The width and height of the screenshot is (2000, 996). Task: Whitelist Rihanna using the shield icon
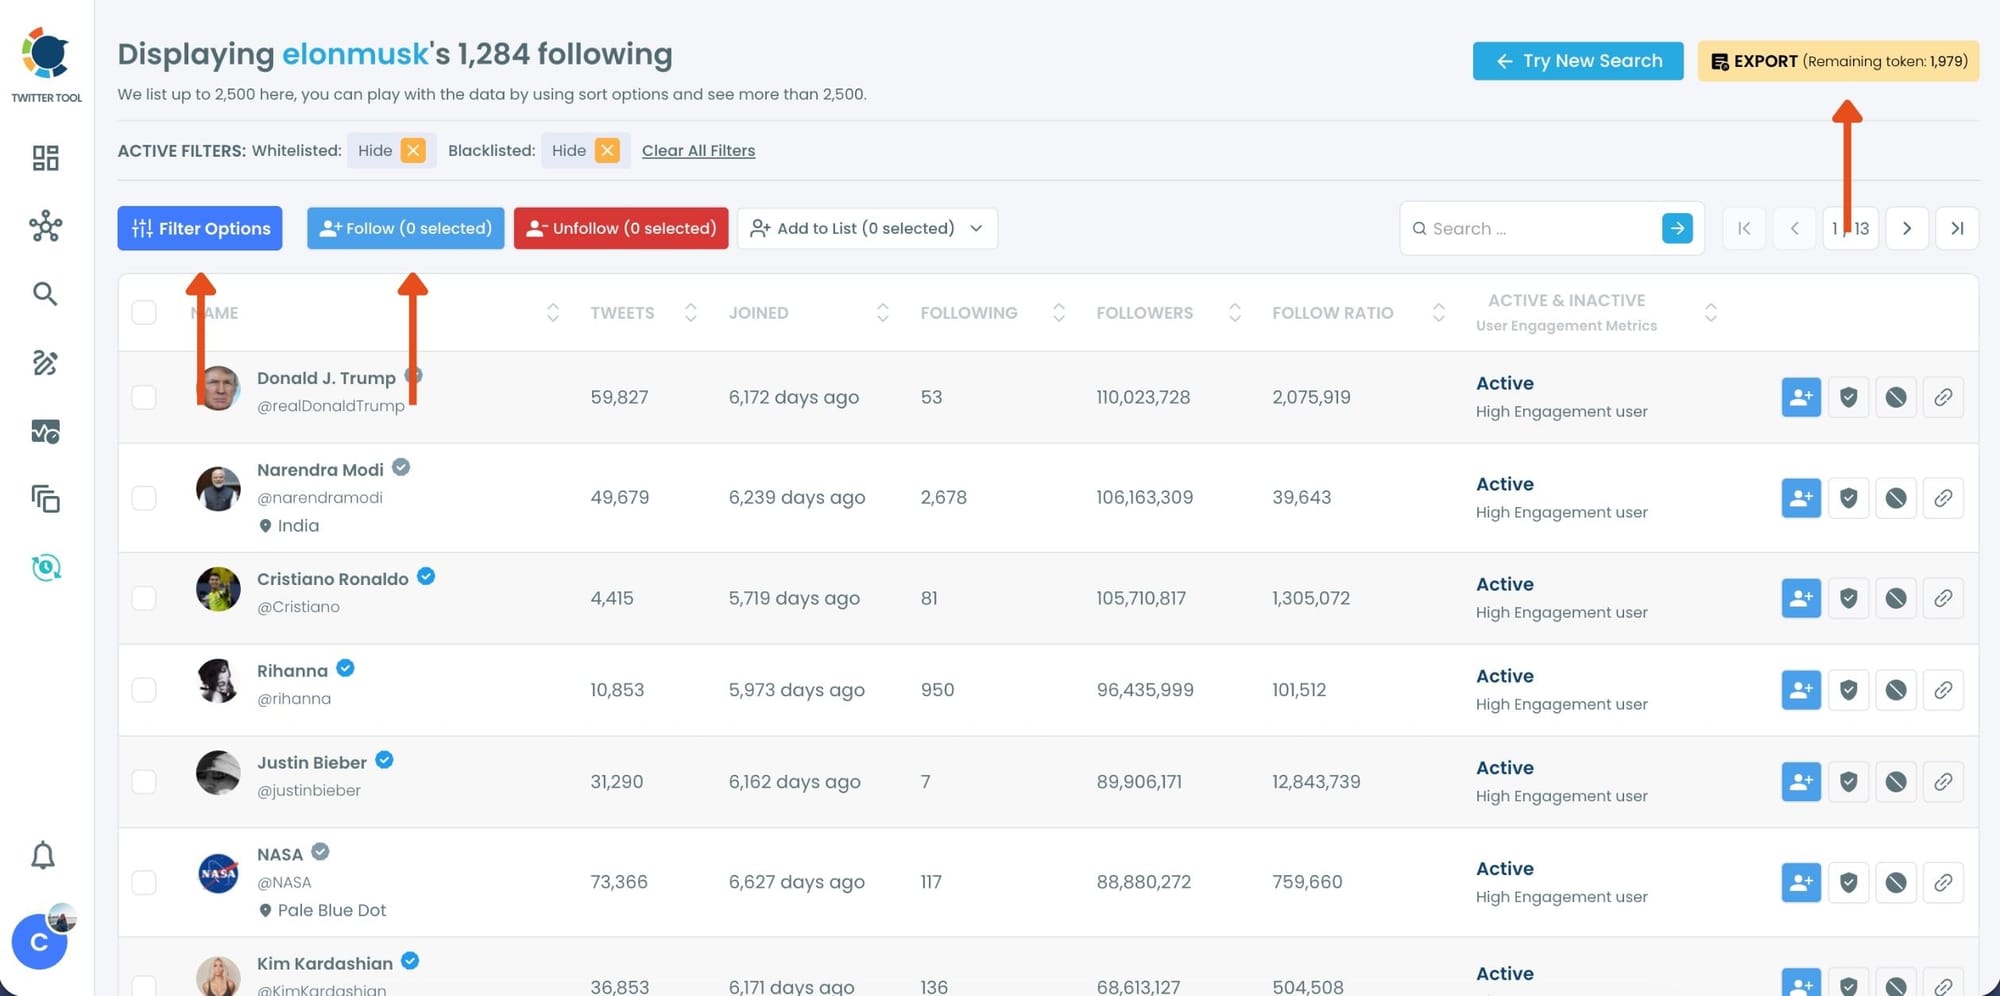pos(1848,690)
